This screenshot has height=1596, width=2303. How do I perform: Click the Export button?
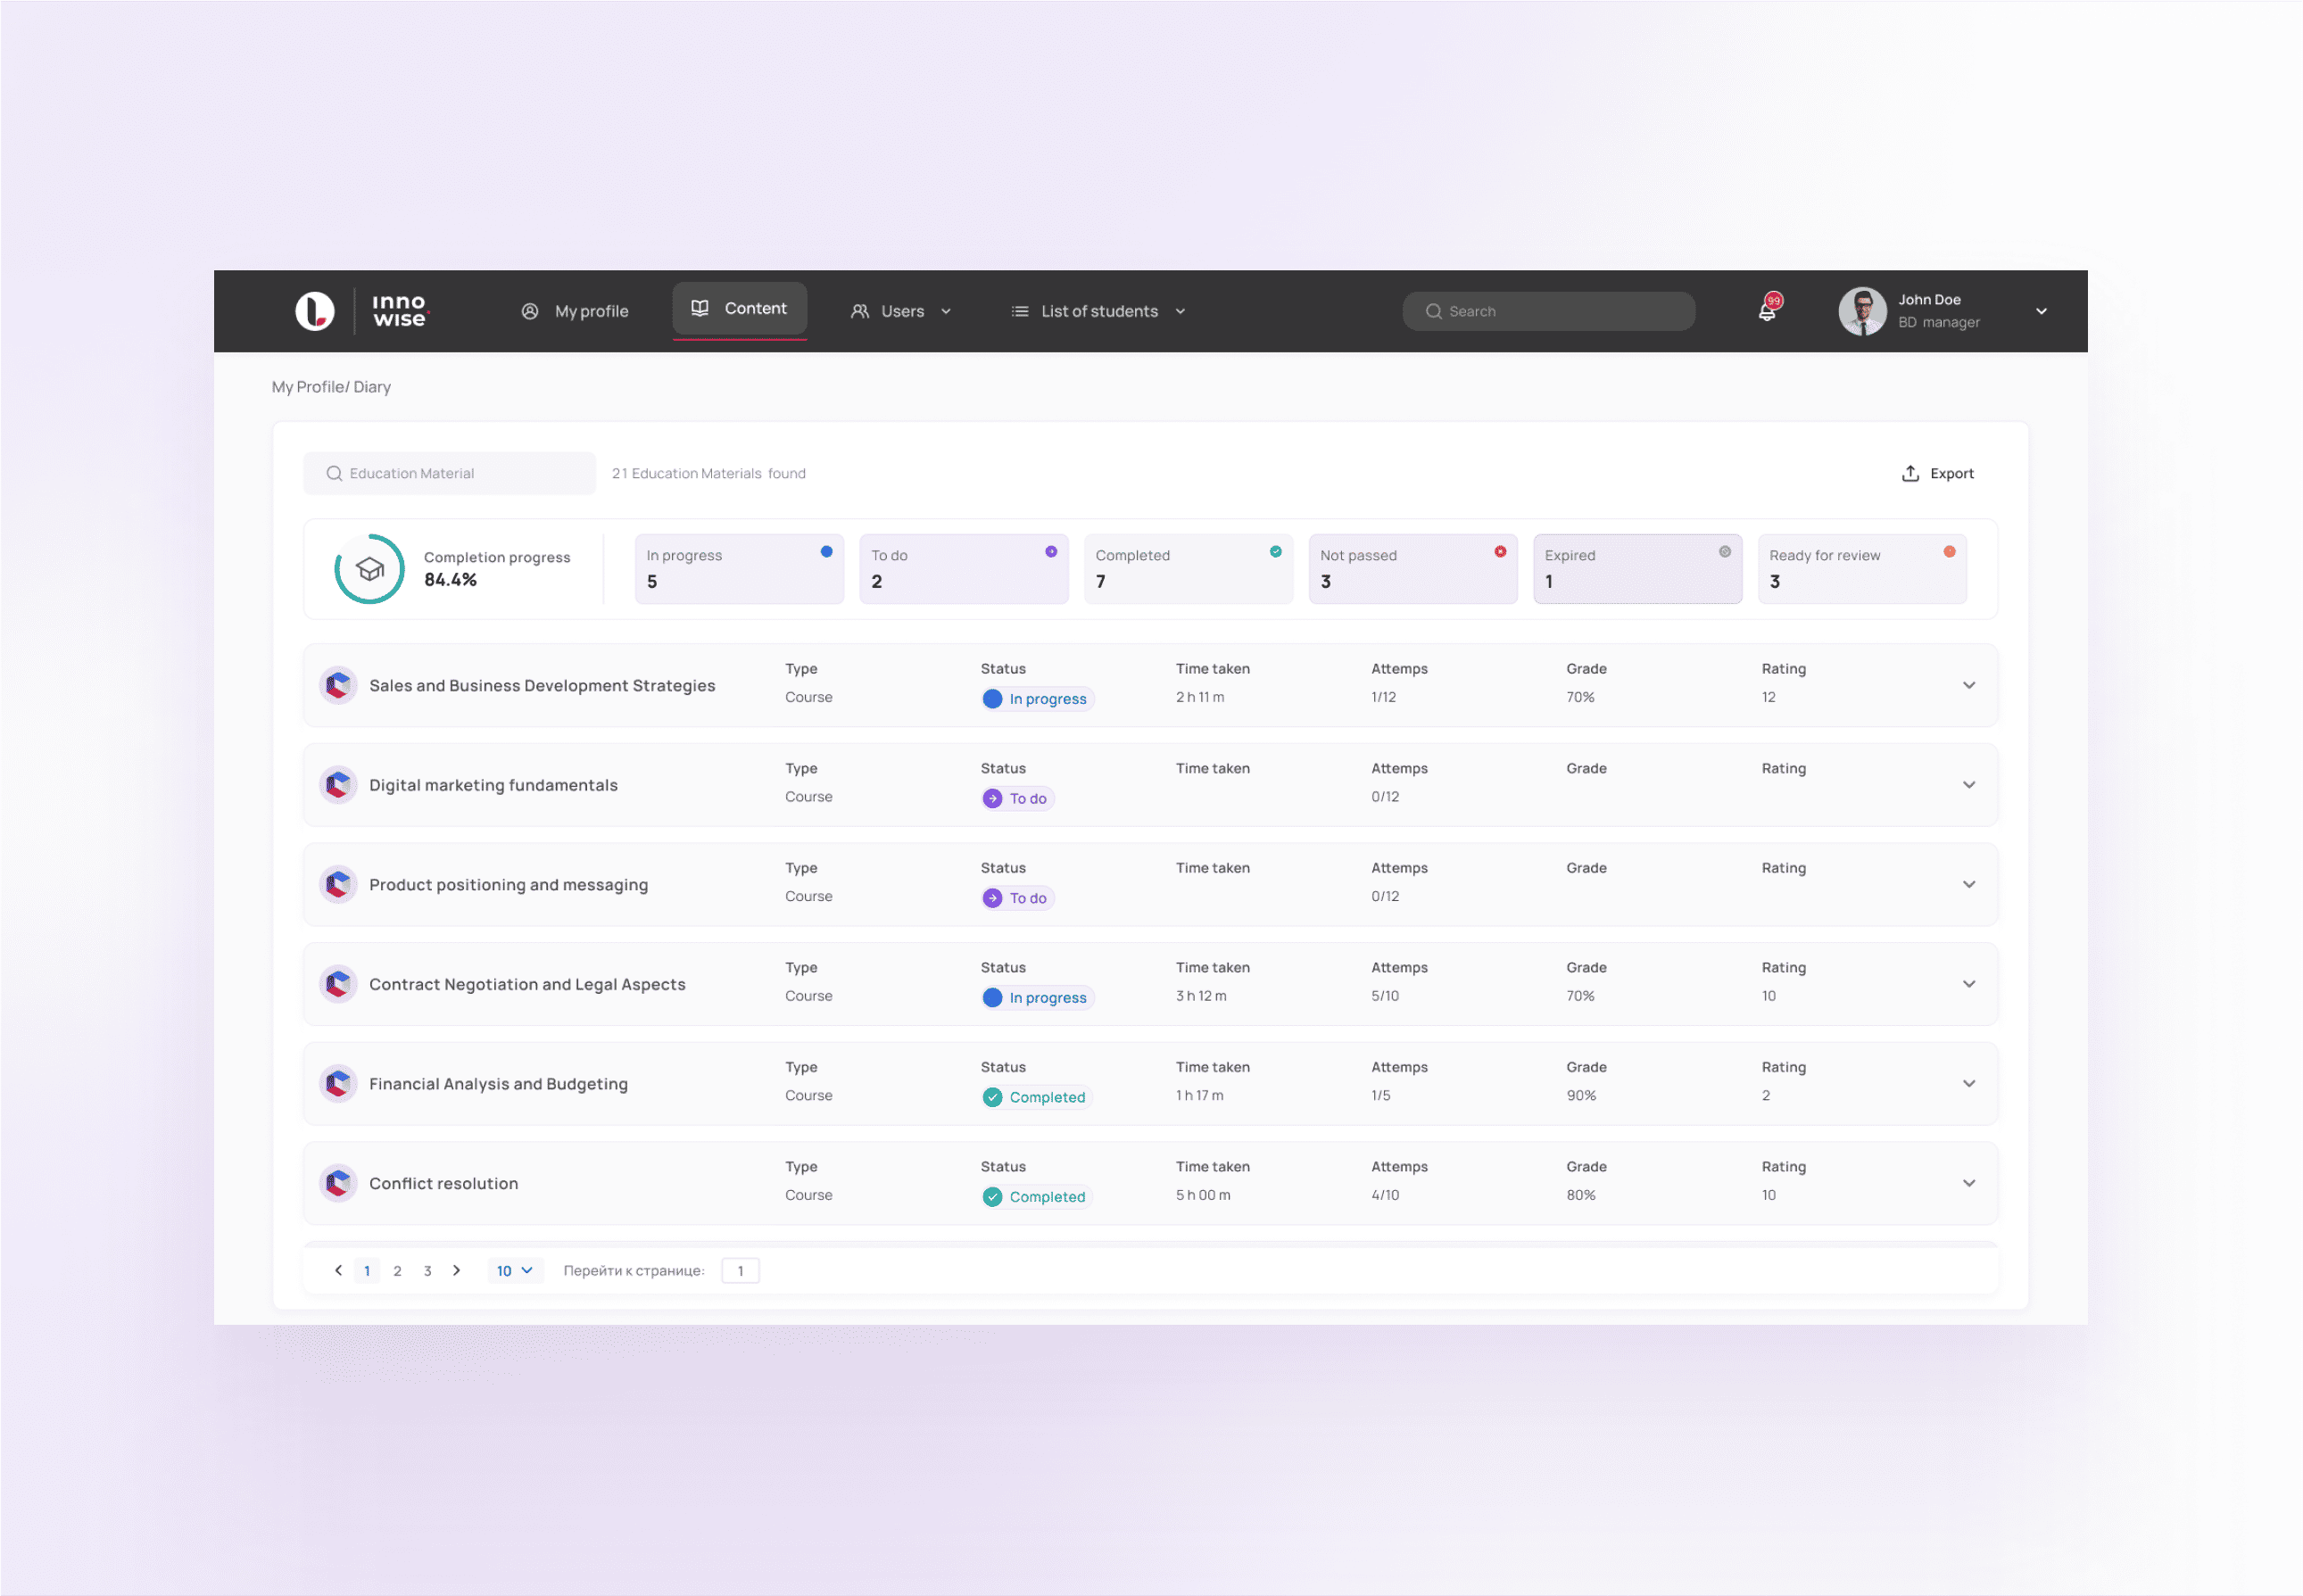[1937, 473]
